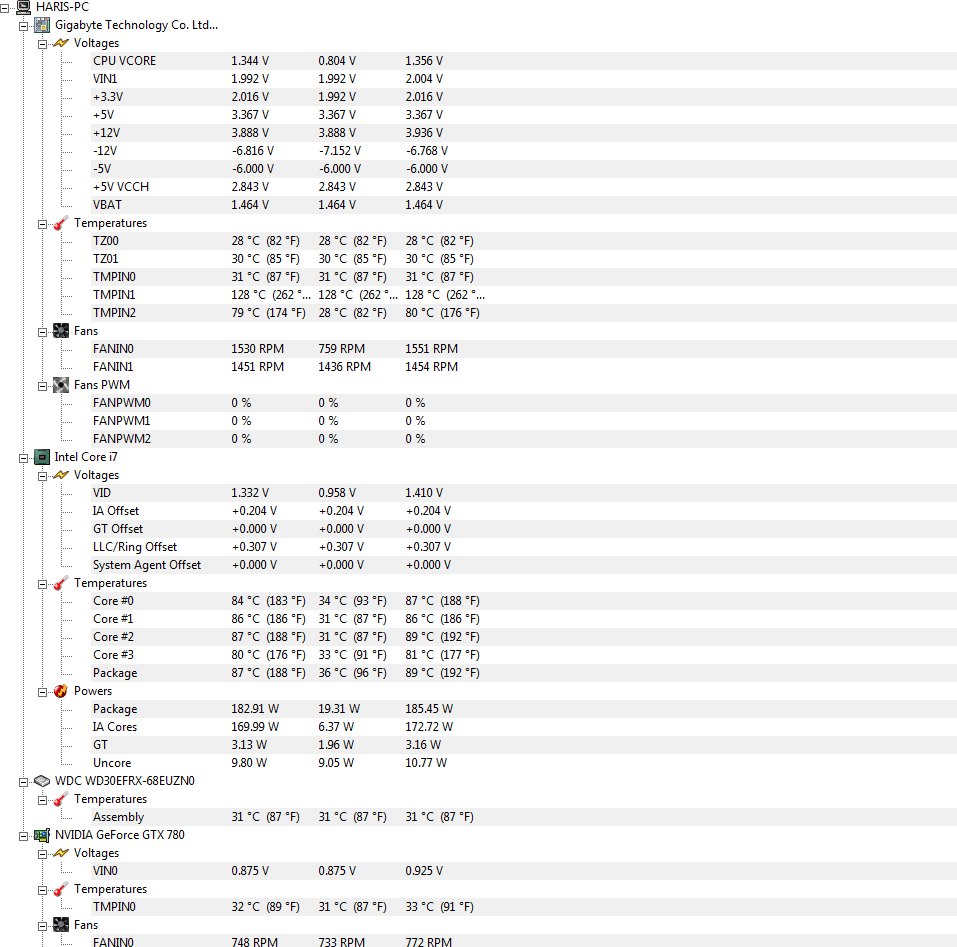
Task: Select the +12V voltage row
Action: point(524,133)
